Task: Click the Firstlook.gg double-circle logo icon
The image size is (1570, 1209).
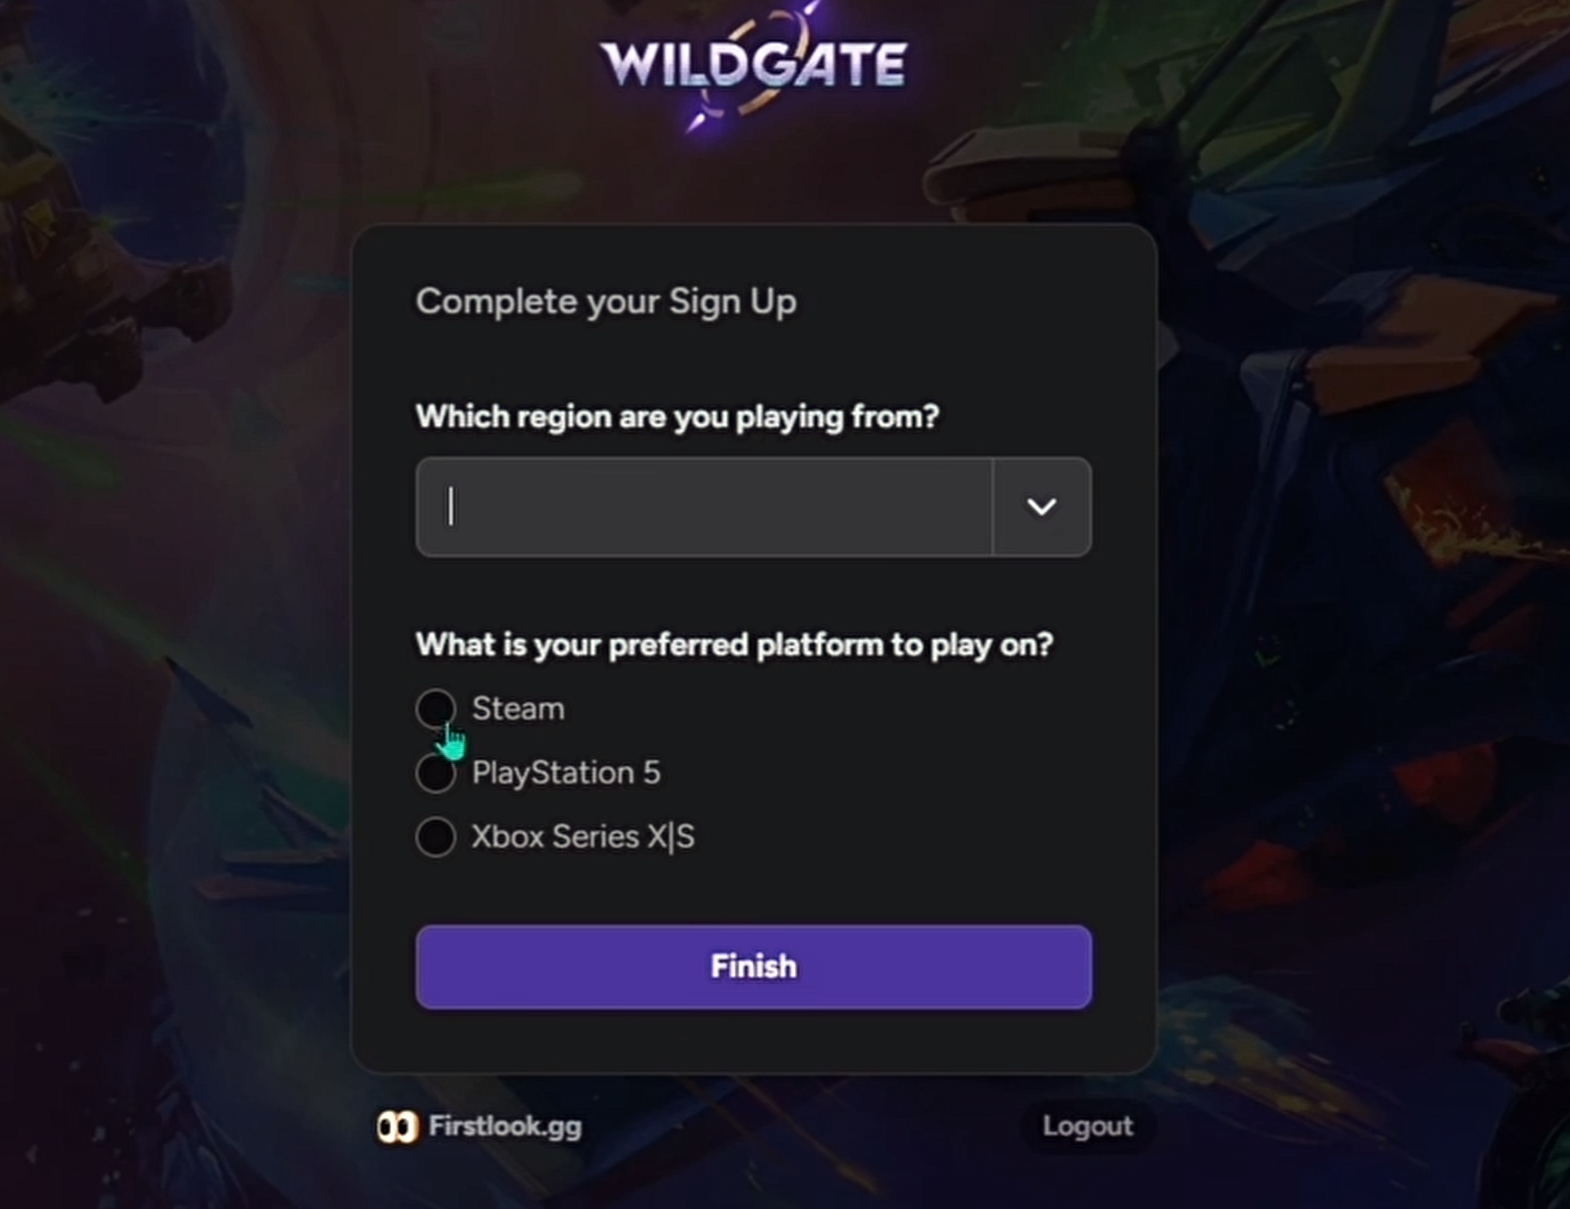Action: pos(397,1127)
